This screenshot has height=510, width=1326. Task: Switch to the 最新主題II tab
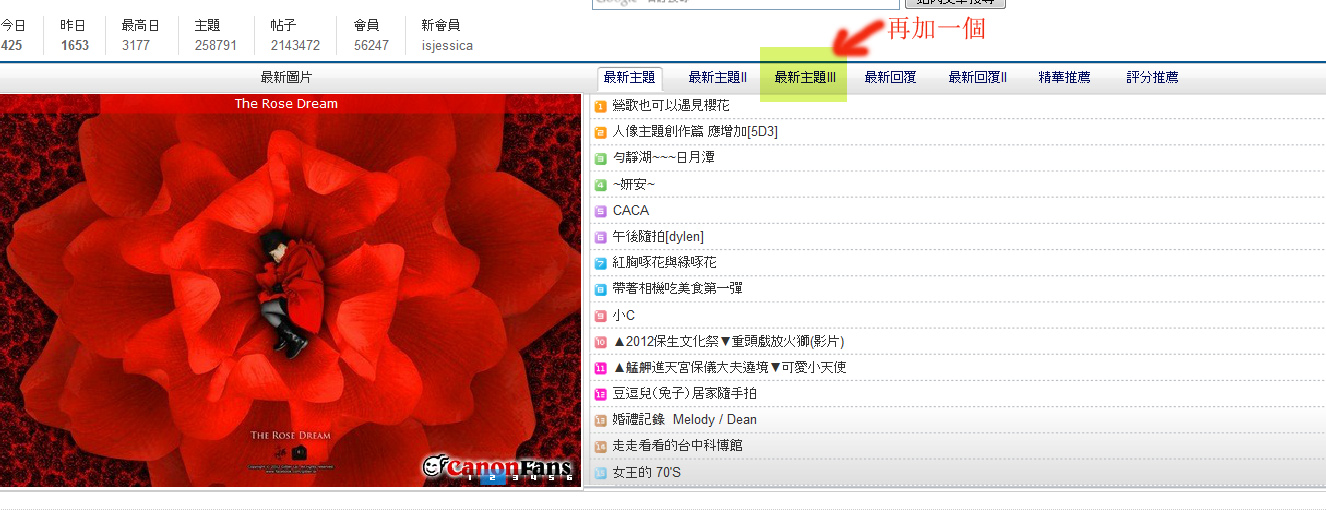[x=717, y=78]
